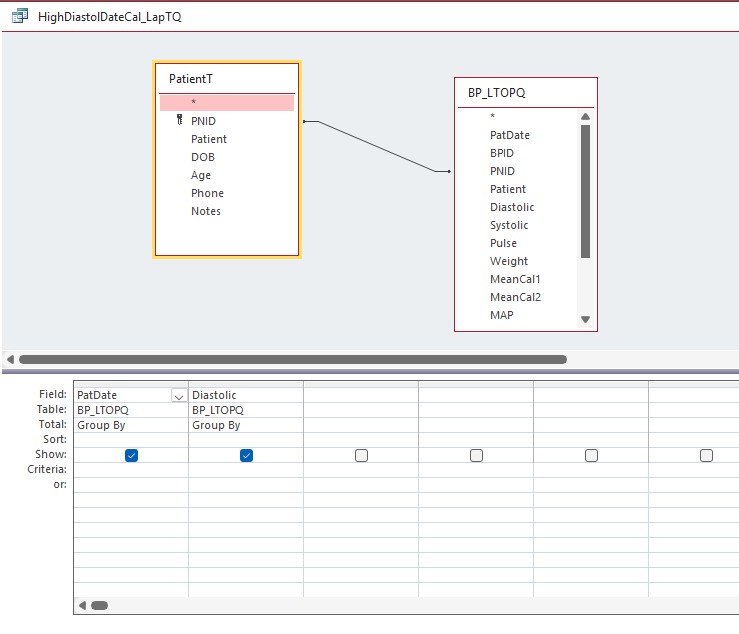The width and height of the screenshot is (739, 634).
Task: Select Patient field in PatientT table
Action: click(209, 139)
